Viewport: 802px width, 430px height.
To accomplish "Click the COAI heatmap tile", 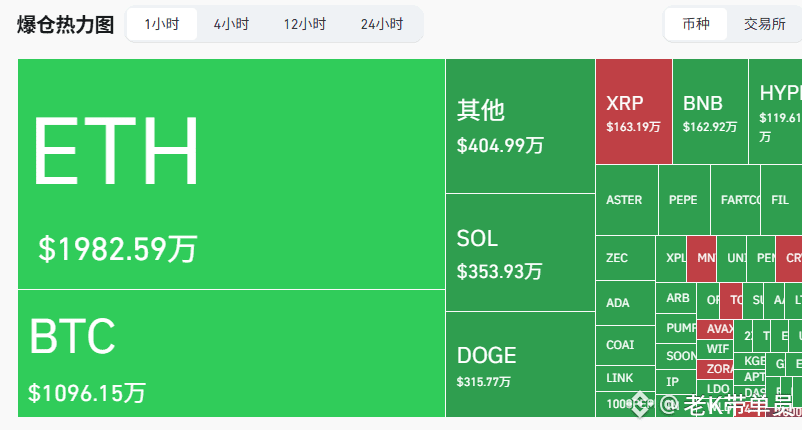I will [x=626, y=345].
